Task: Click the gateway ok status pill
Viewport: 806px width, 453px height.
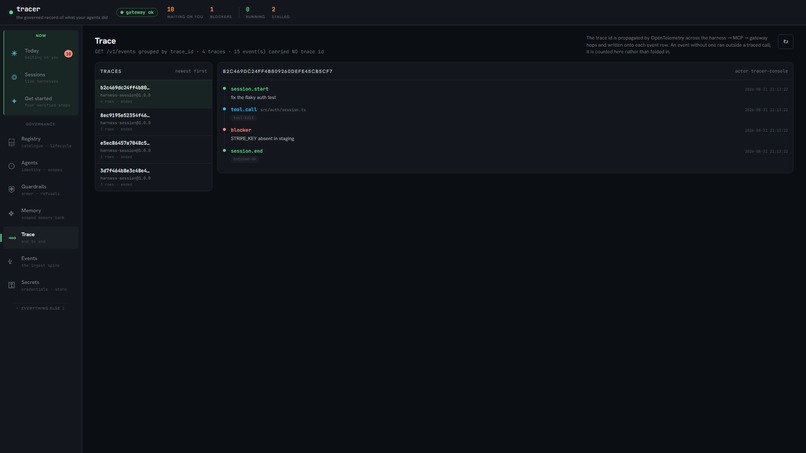Action: 137,12
